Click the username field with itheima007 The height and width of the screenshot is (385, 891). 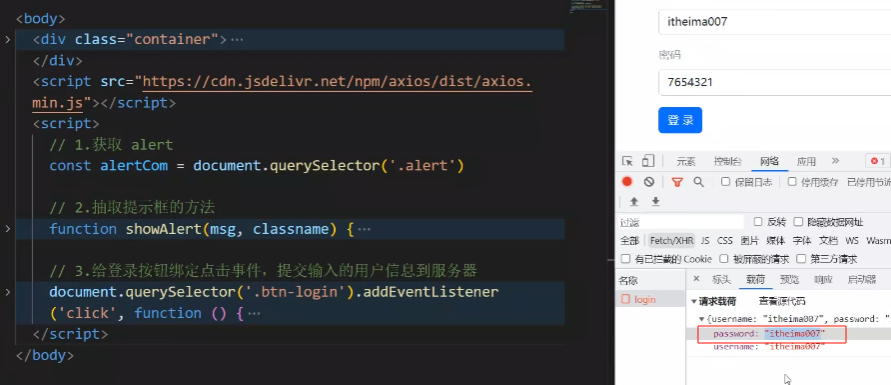click(775, 22)
